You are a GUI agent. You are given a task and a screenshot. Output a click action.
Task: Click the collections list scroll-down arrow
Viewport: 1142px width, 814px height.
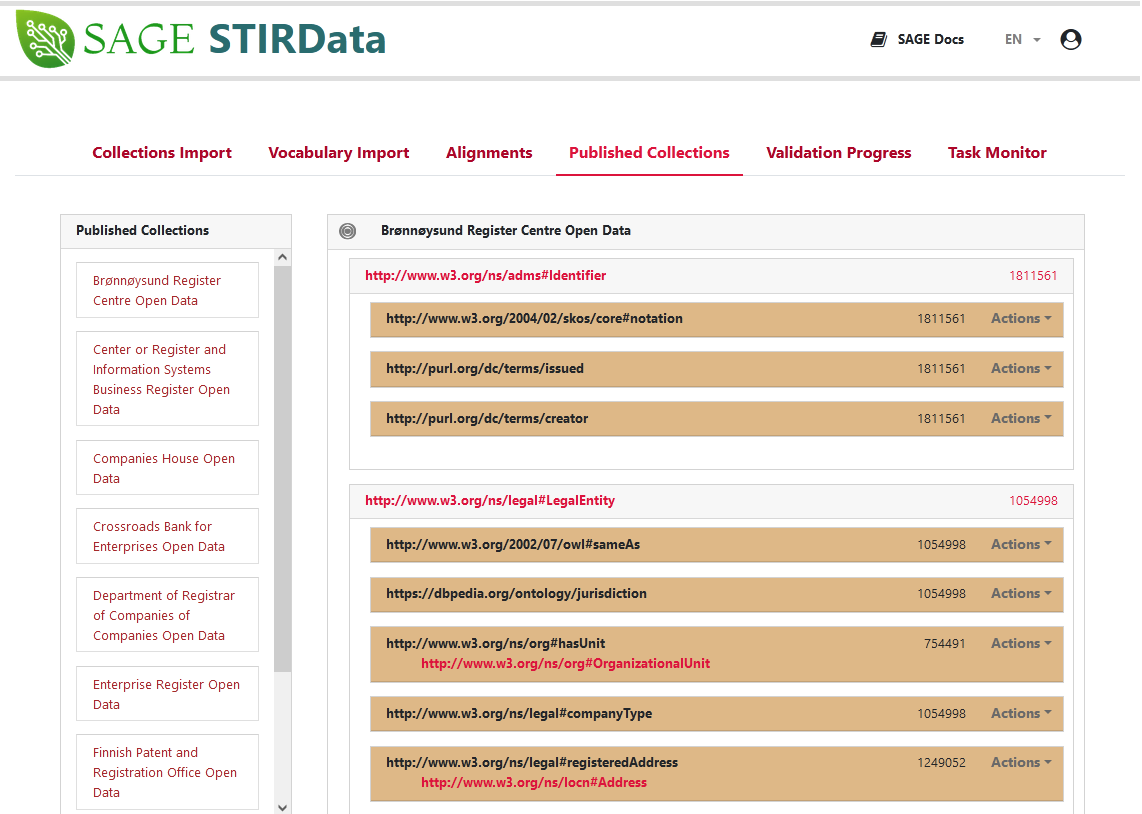click(x=283, y=807)
